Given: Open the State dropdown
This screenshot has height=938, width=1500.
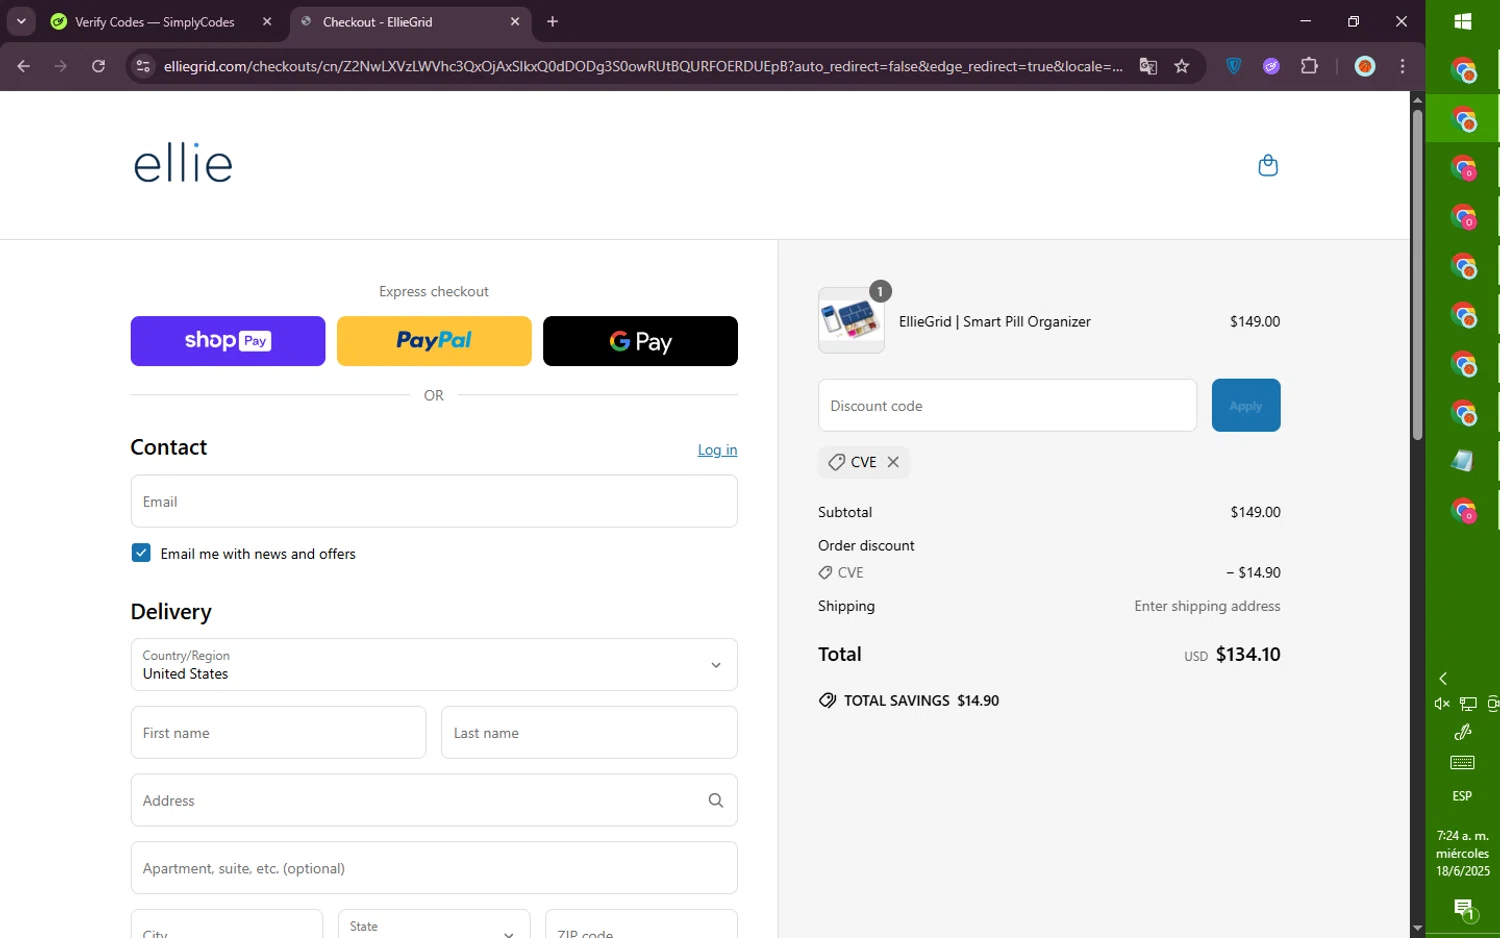Looking at the screenshot, I should point(434,926).
